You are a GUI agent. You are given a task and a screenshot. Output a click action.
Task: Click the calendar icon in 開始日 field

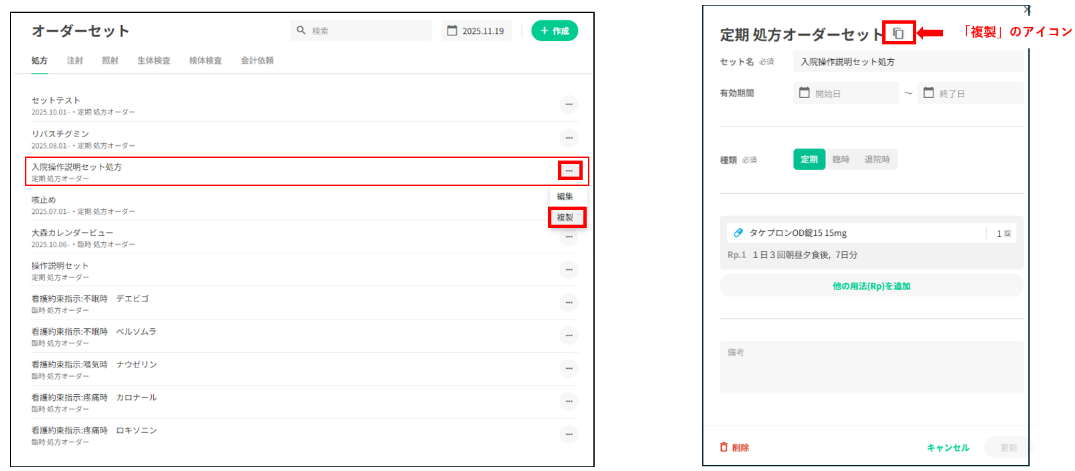pyautogui.click(x=804, y=93)
